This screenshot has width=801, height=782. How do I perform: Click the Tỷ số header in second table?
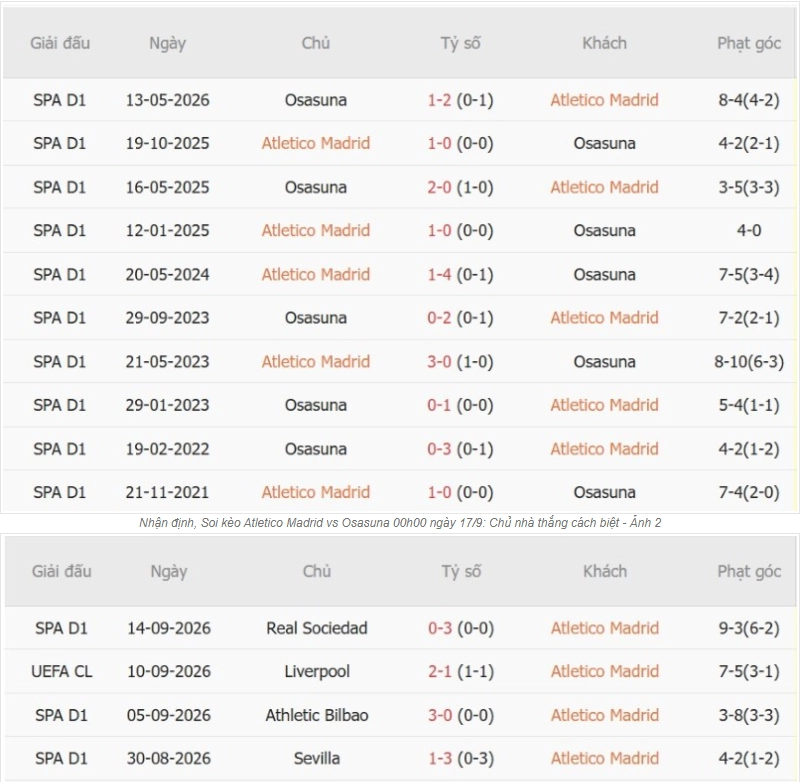tap(461, 571)
